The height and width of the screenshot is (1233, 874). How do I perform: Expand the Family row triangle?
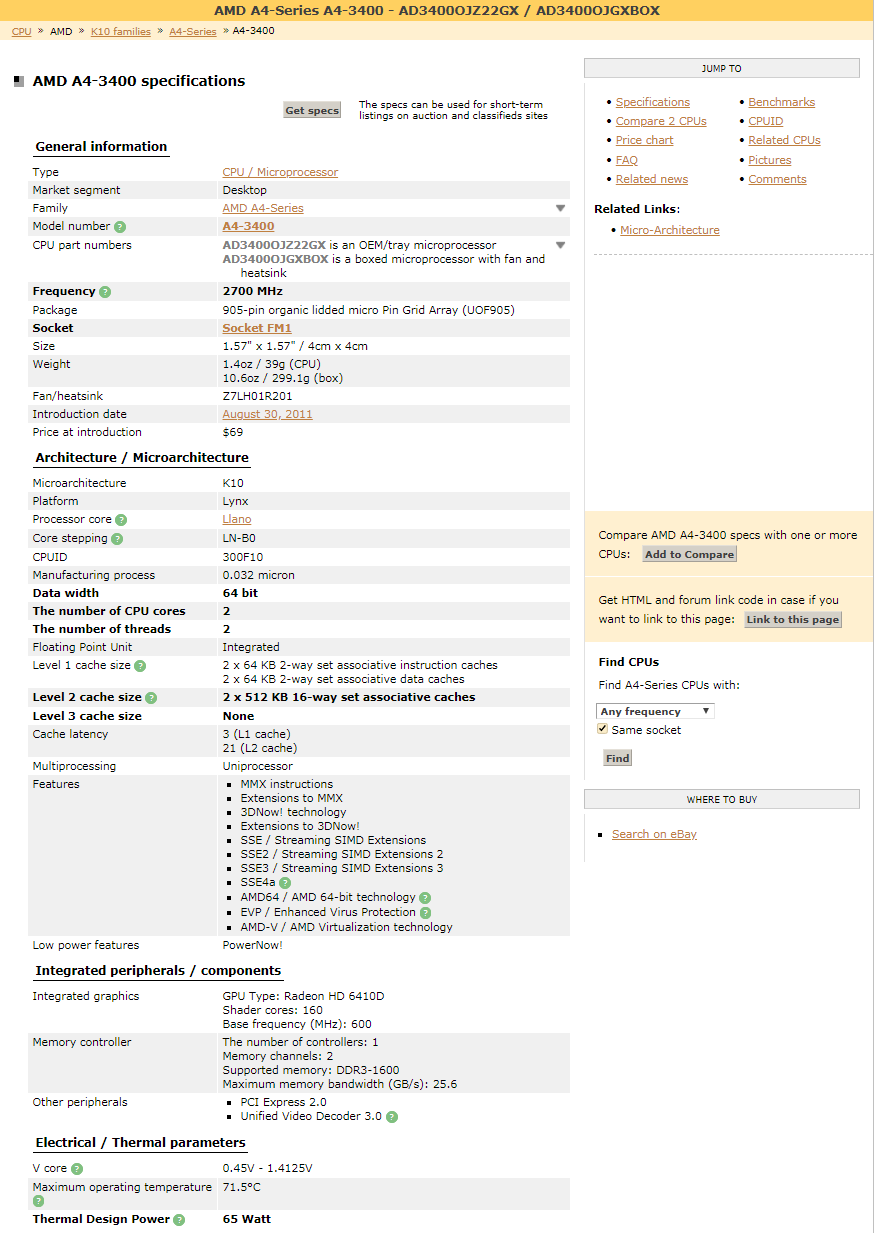(561, 208)
